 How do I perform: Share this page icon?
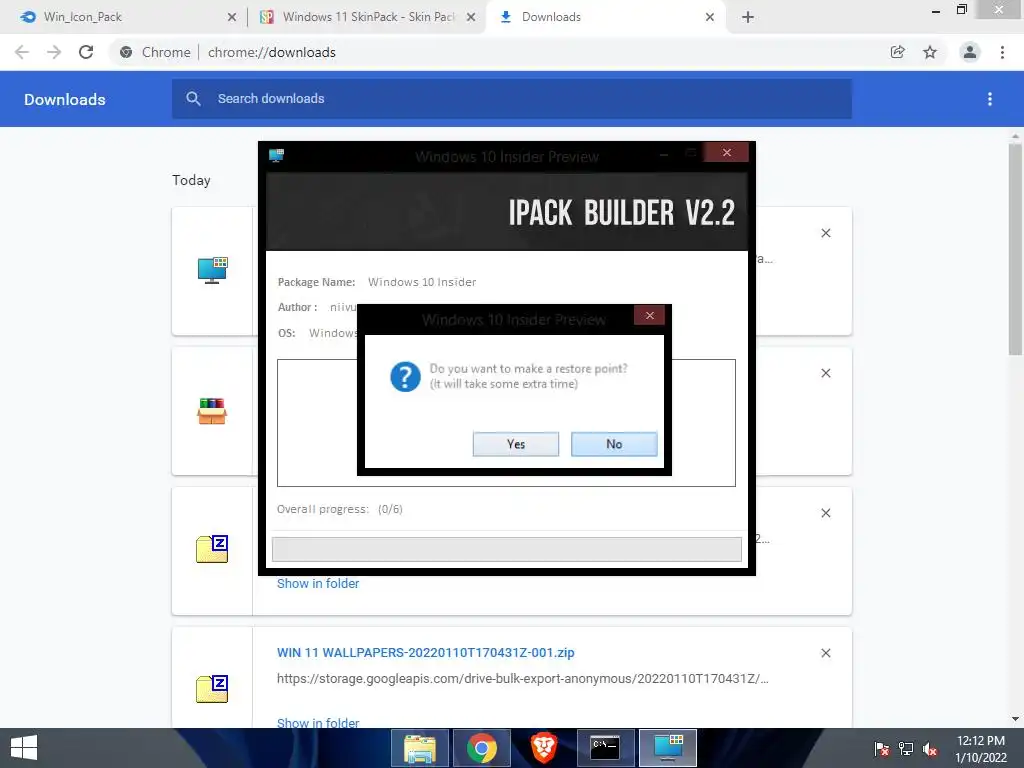coord(898,52)
